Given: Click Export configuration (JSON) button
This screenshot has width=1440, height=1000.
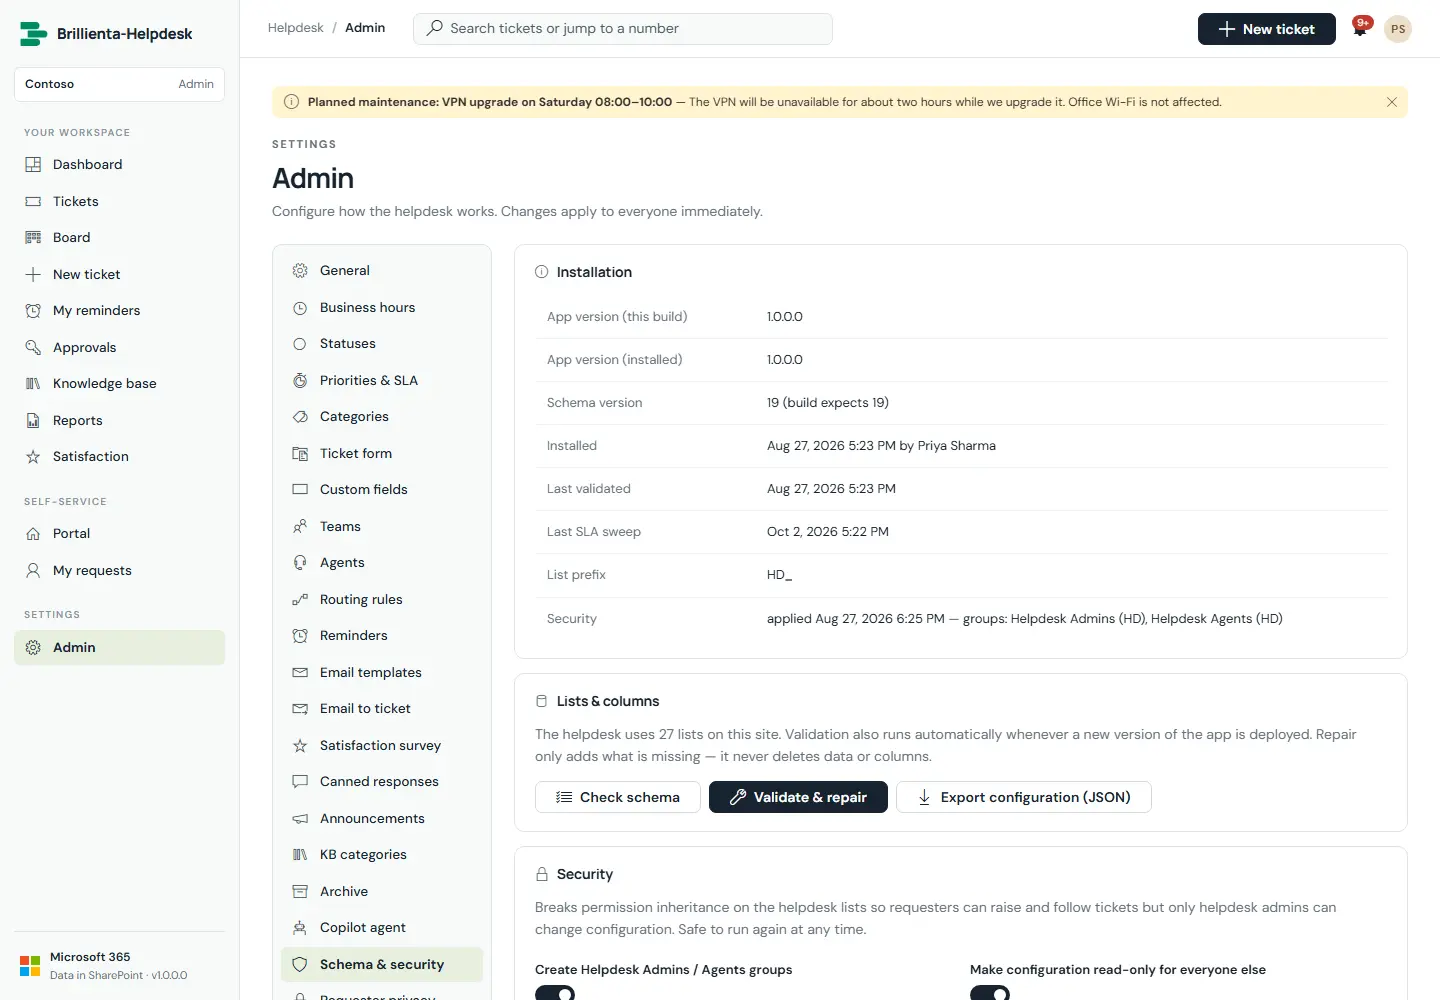Looking at the screenshot, I should tap(1023, 797).
